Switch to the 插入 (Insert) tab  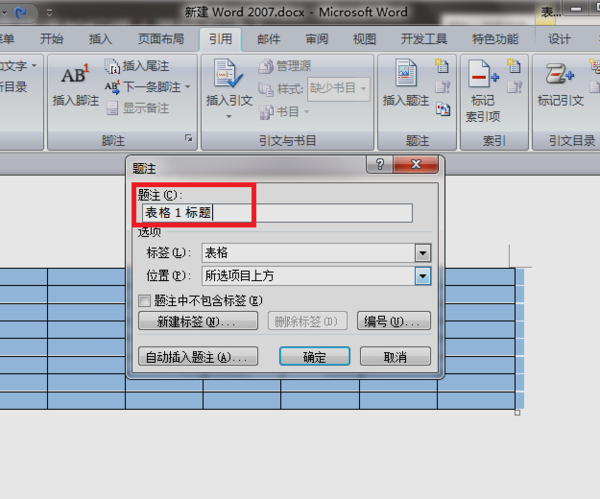coord(100,39)
